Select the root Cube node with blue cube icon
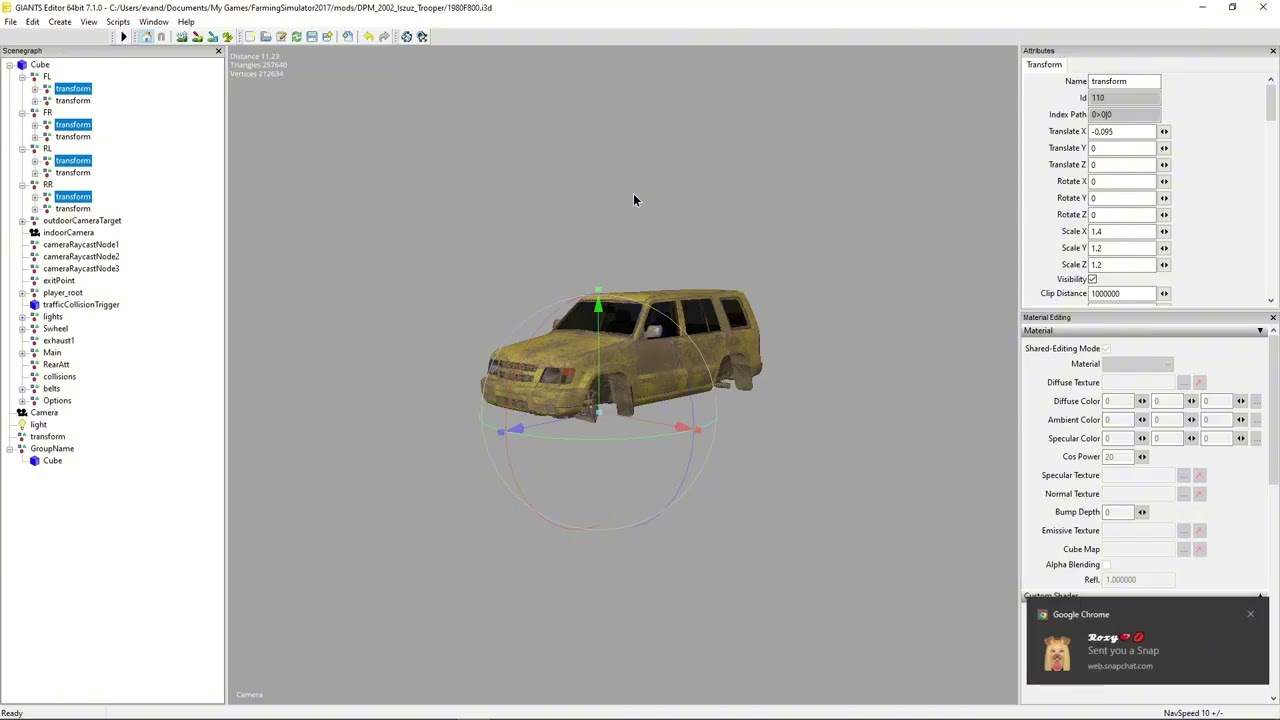The height and width of the screenshot is (720, 1280). pos(40,65)
